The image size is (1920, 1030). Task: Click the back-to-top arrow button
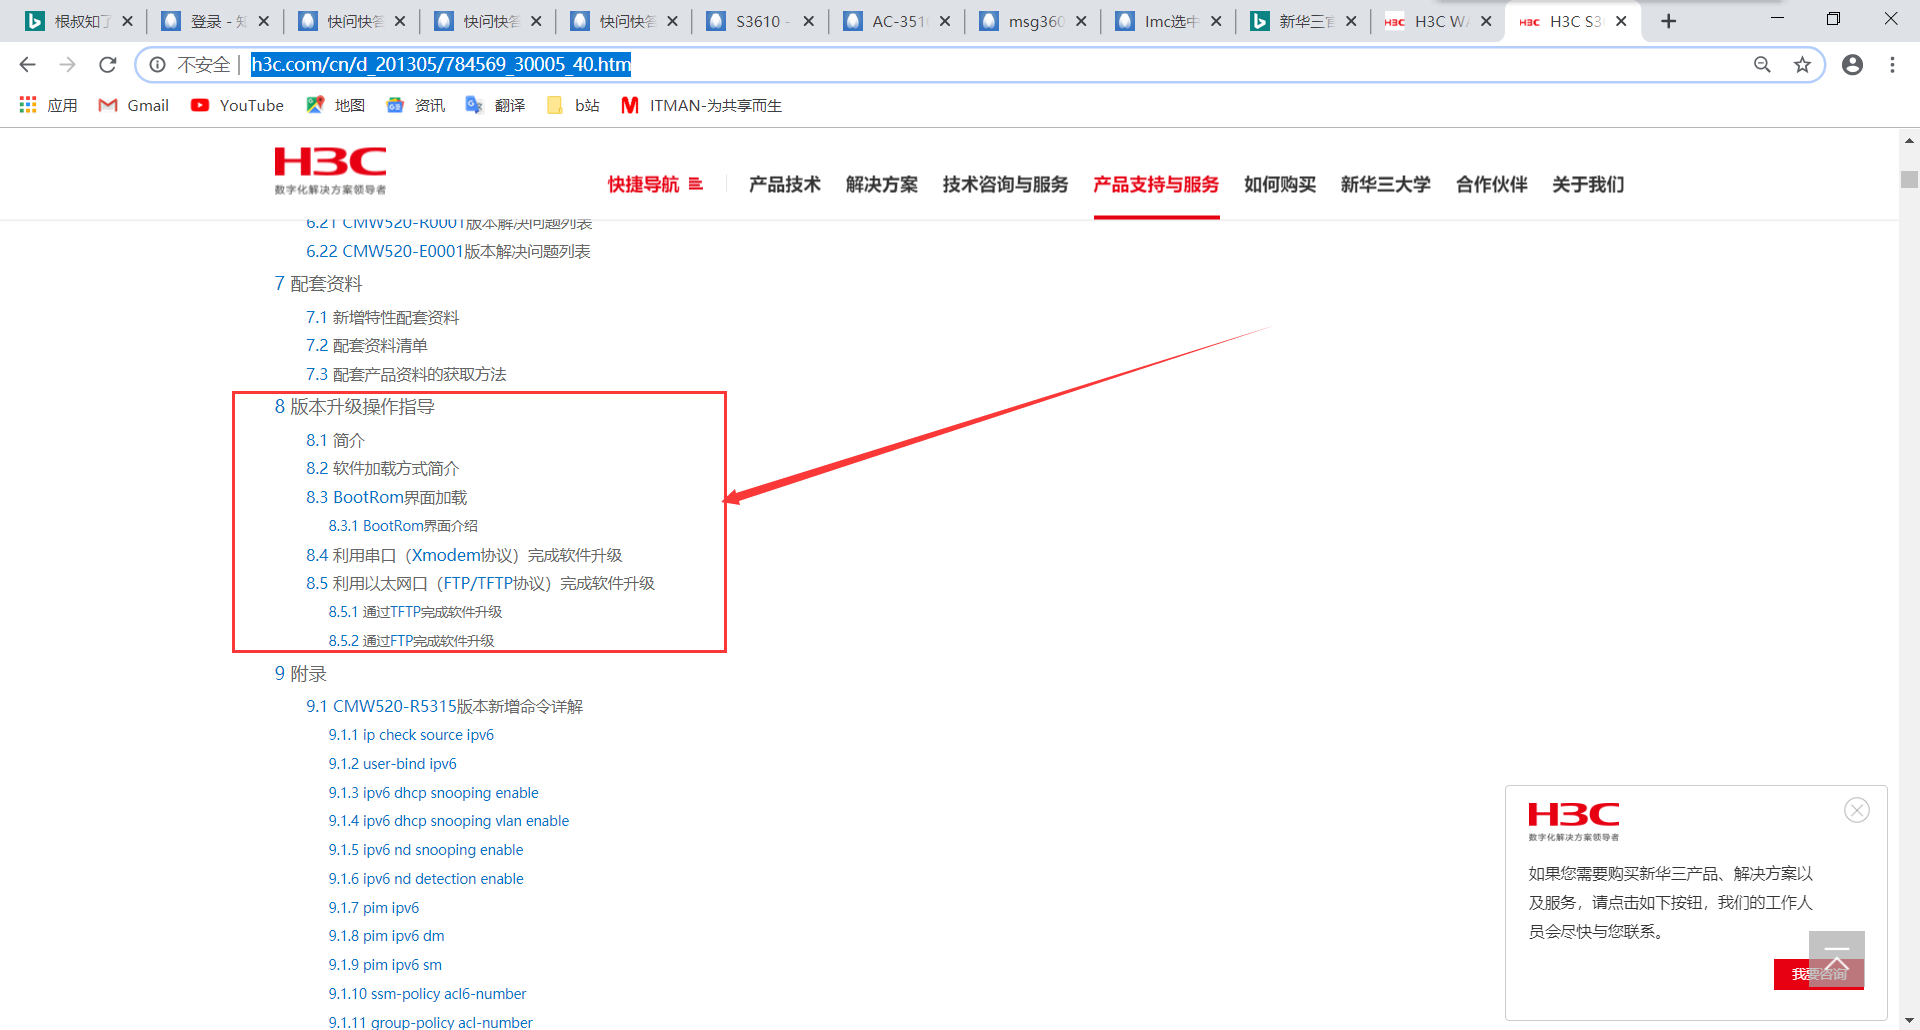click(x=1837, y=958)
